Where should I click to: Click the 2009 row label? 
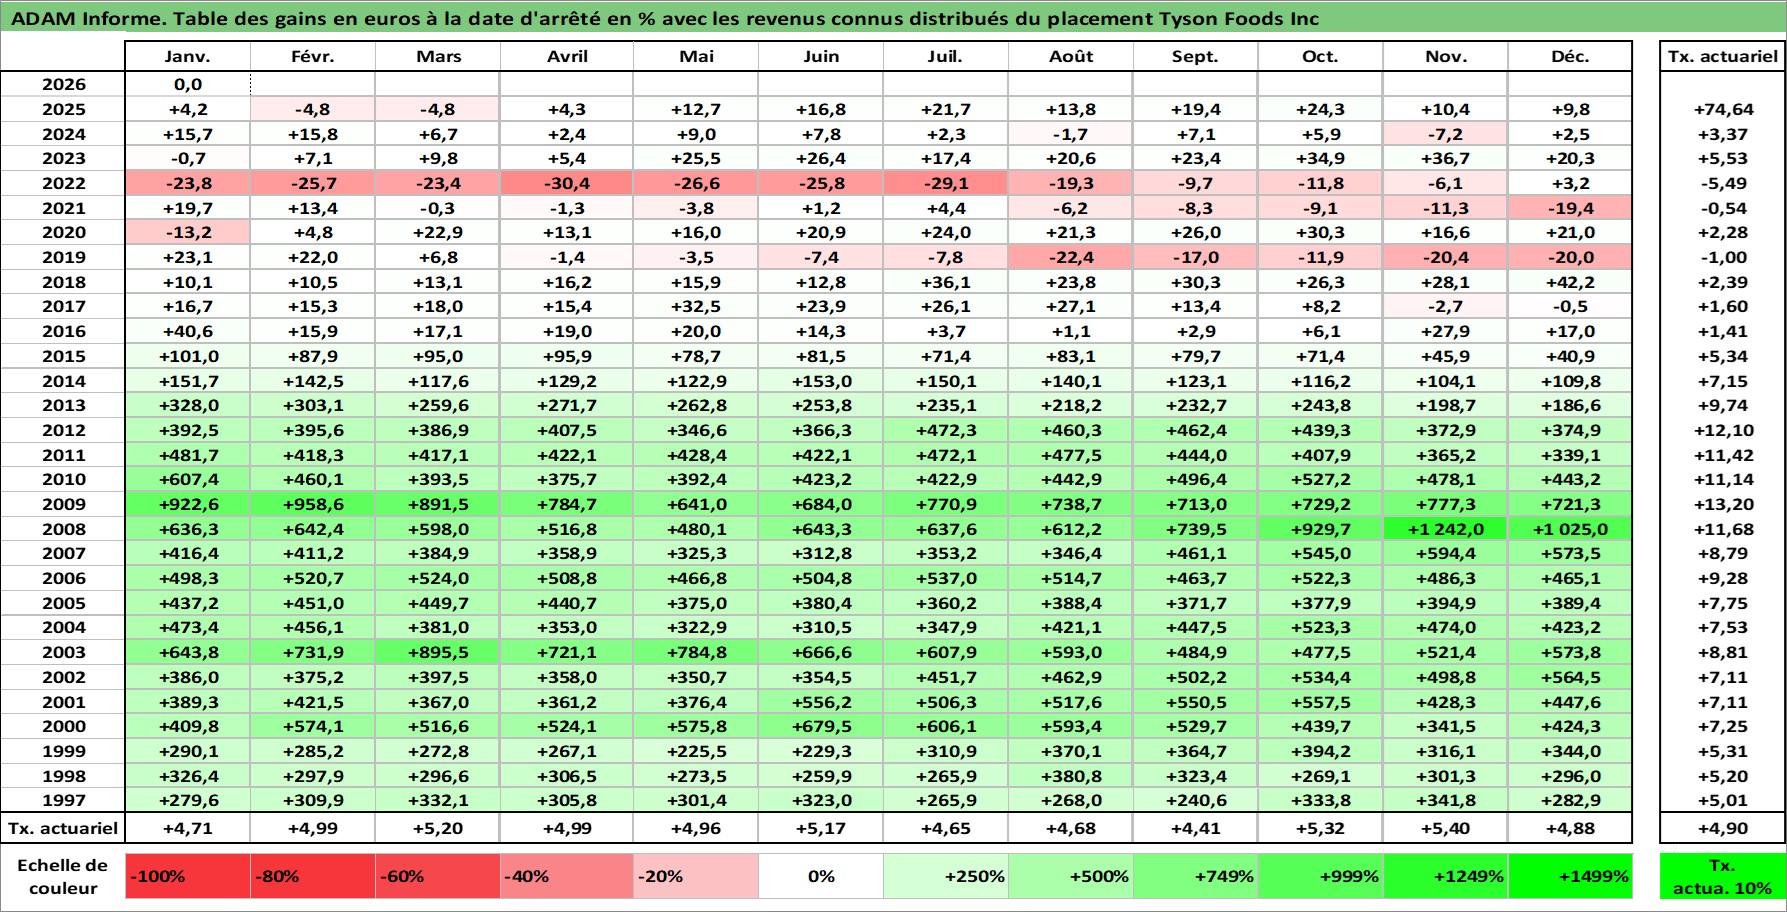pyautogui.click(x=63, y=504)
